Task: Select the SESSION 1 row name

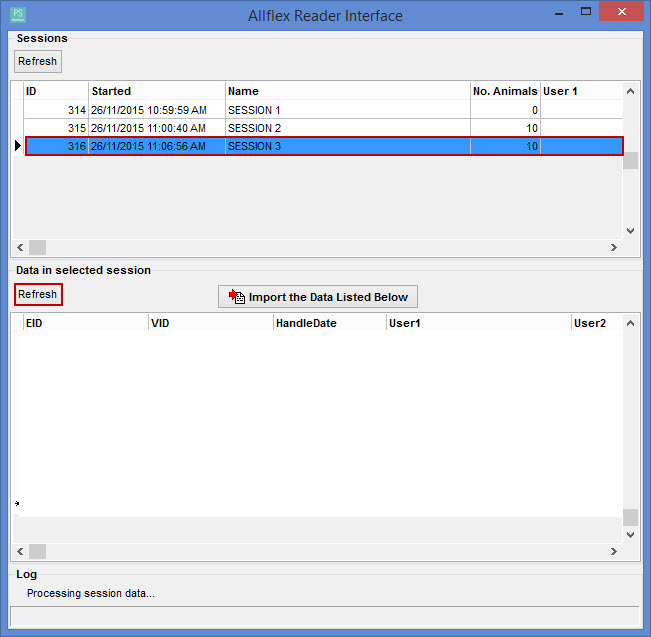Action: [254, 110]
